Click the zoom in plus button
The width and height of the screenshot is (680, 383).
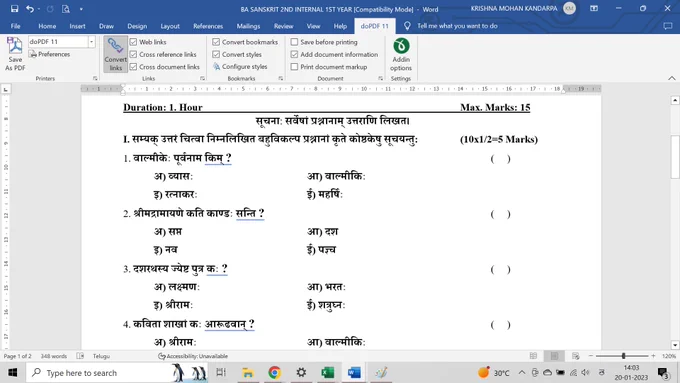(653, 356)
